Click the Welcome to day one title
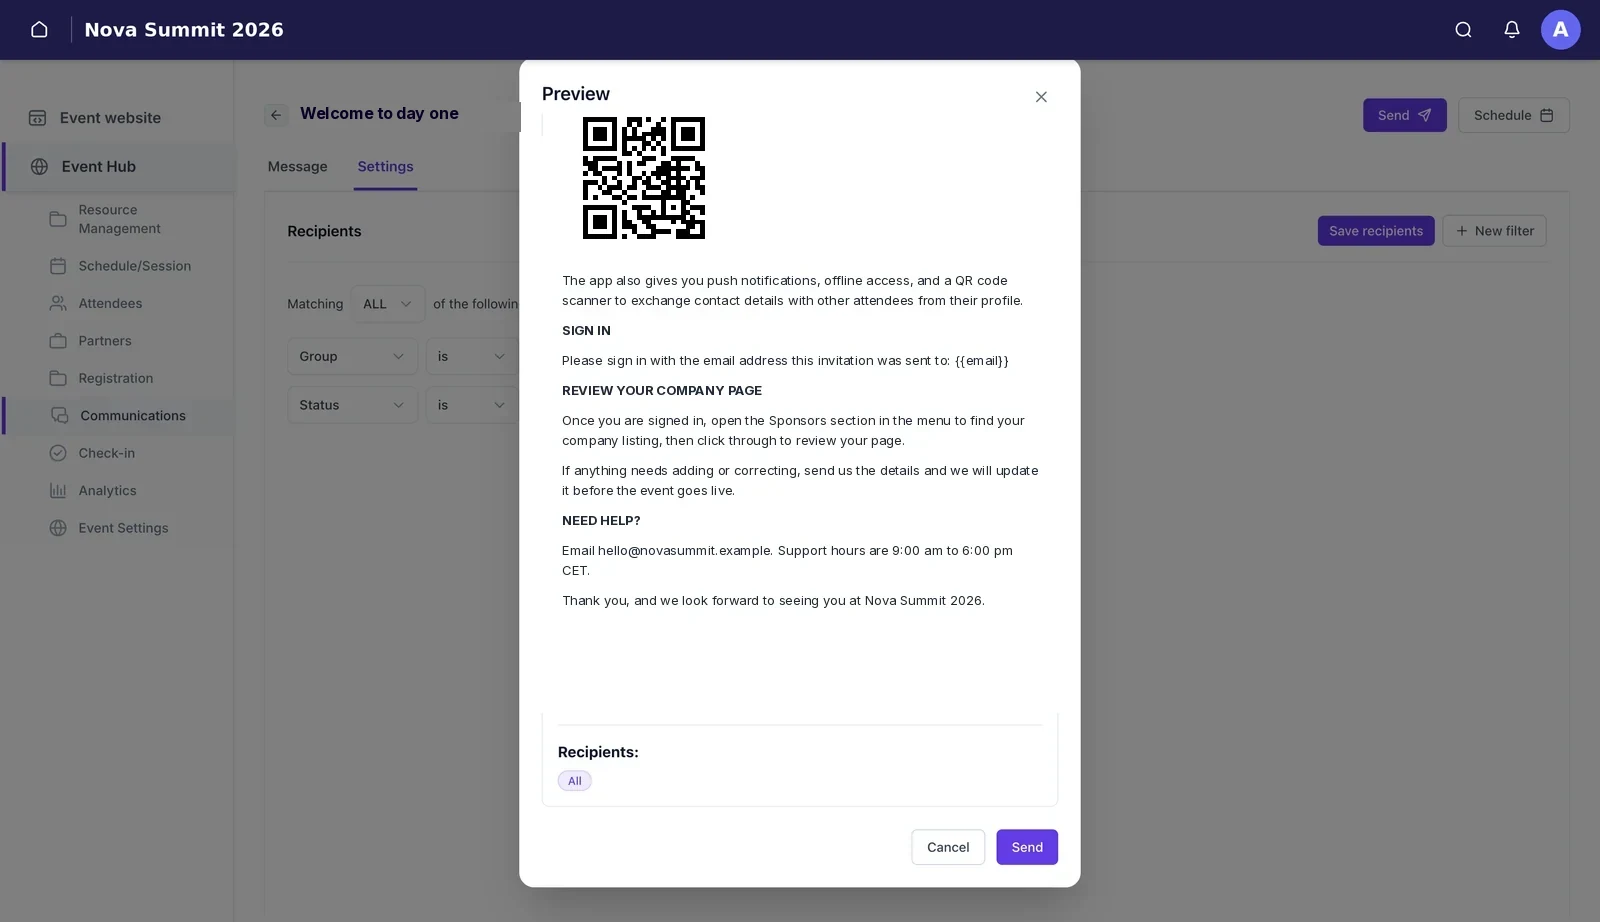Image resolution: width=1600 pixels, height=922 pixels. (379, 114)
